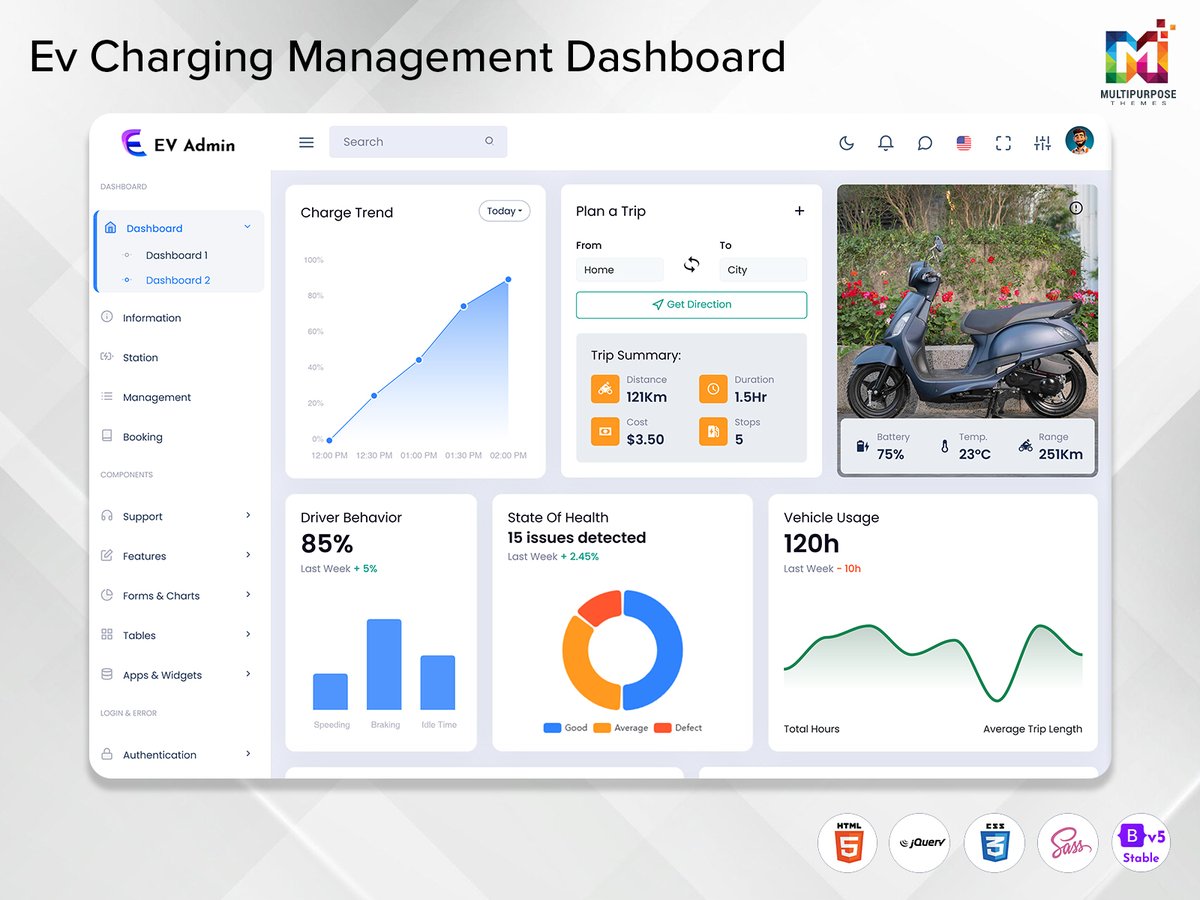1200x900 pixels.
Task: Click the orange Stops charger icon
Action: pyautogui.click(x=713, y=431)
